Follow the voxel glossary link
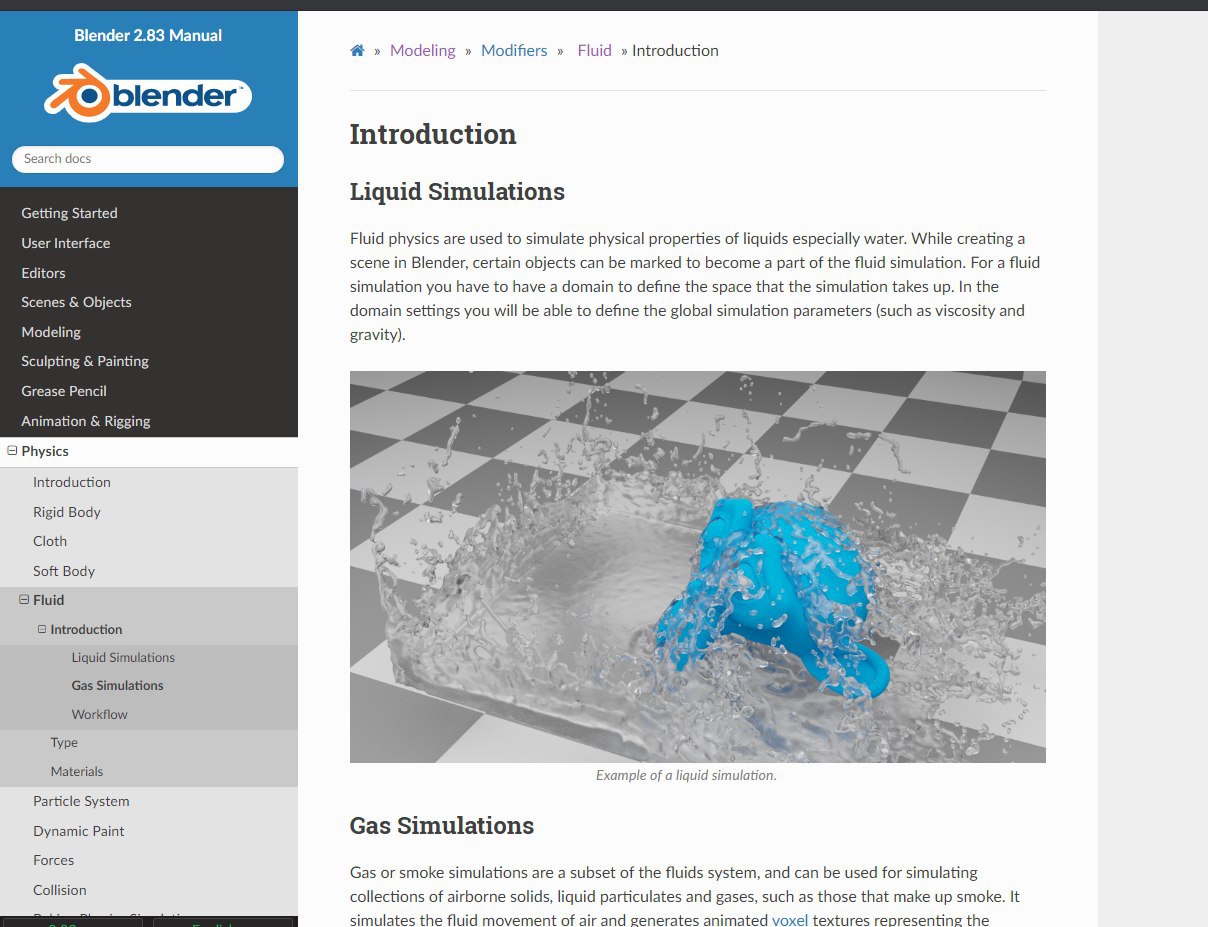The height and width of the screenshot is (927, 1208). [790, 920]
